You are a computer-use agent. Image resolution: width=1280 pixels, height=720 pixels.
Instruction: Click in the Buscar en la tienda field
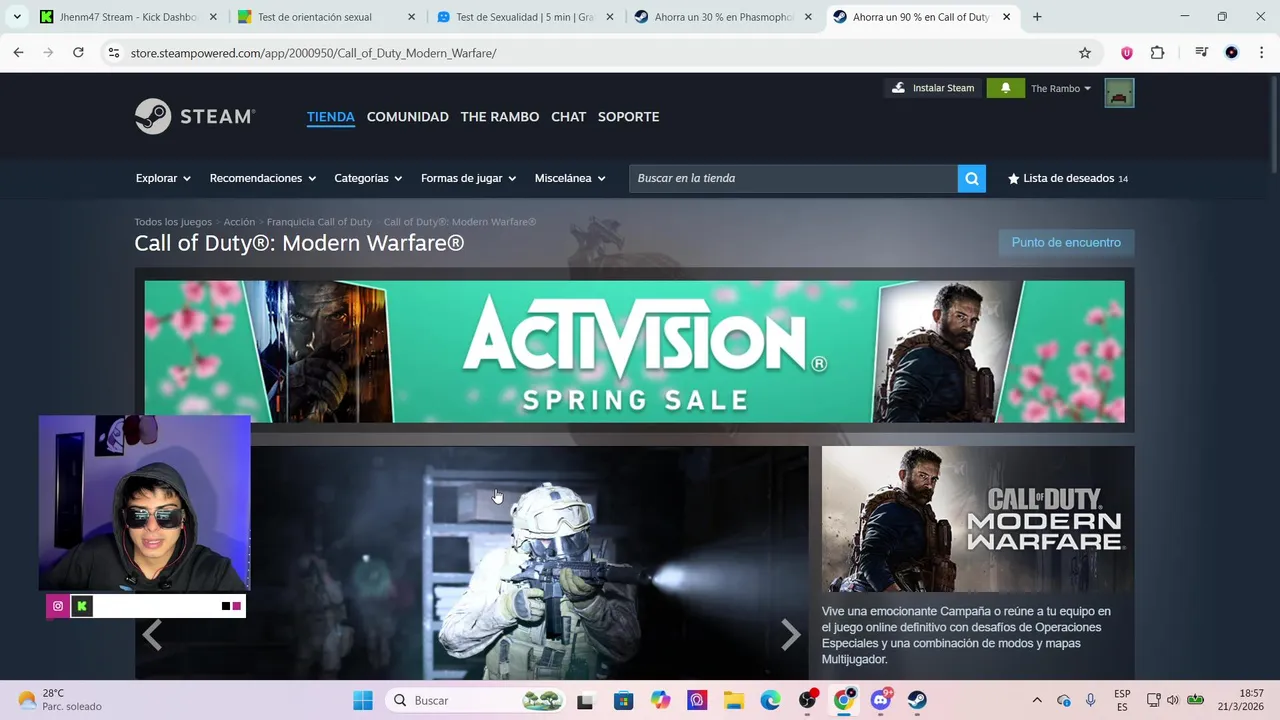point(793,178)
